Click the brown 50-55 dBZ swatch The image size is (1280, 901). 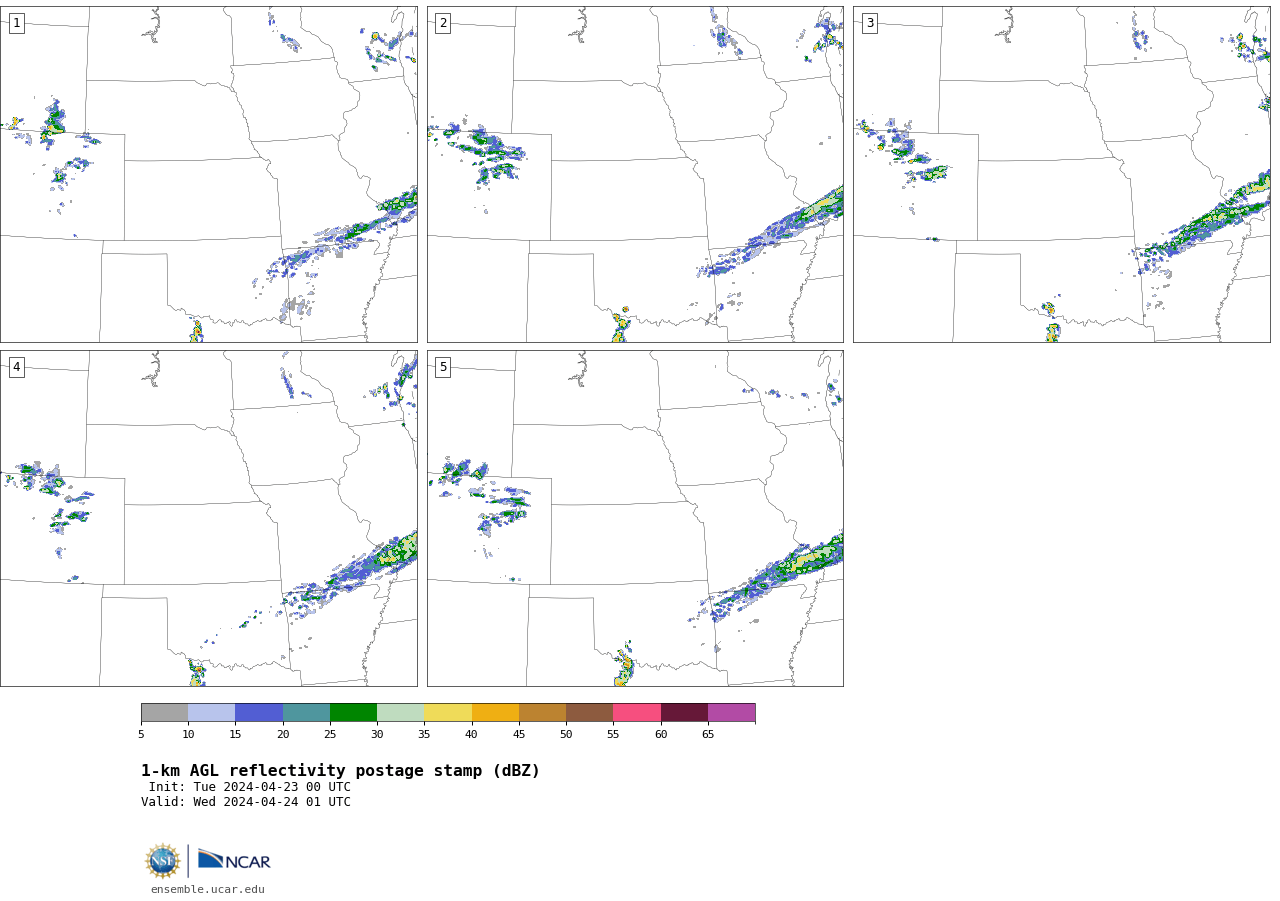point(590,713)
